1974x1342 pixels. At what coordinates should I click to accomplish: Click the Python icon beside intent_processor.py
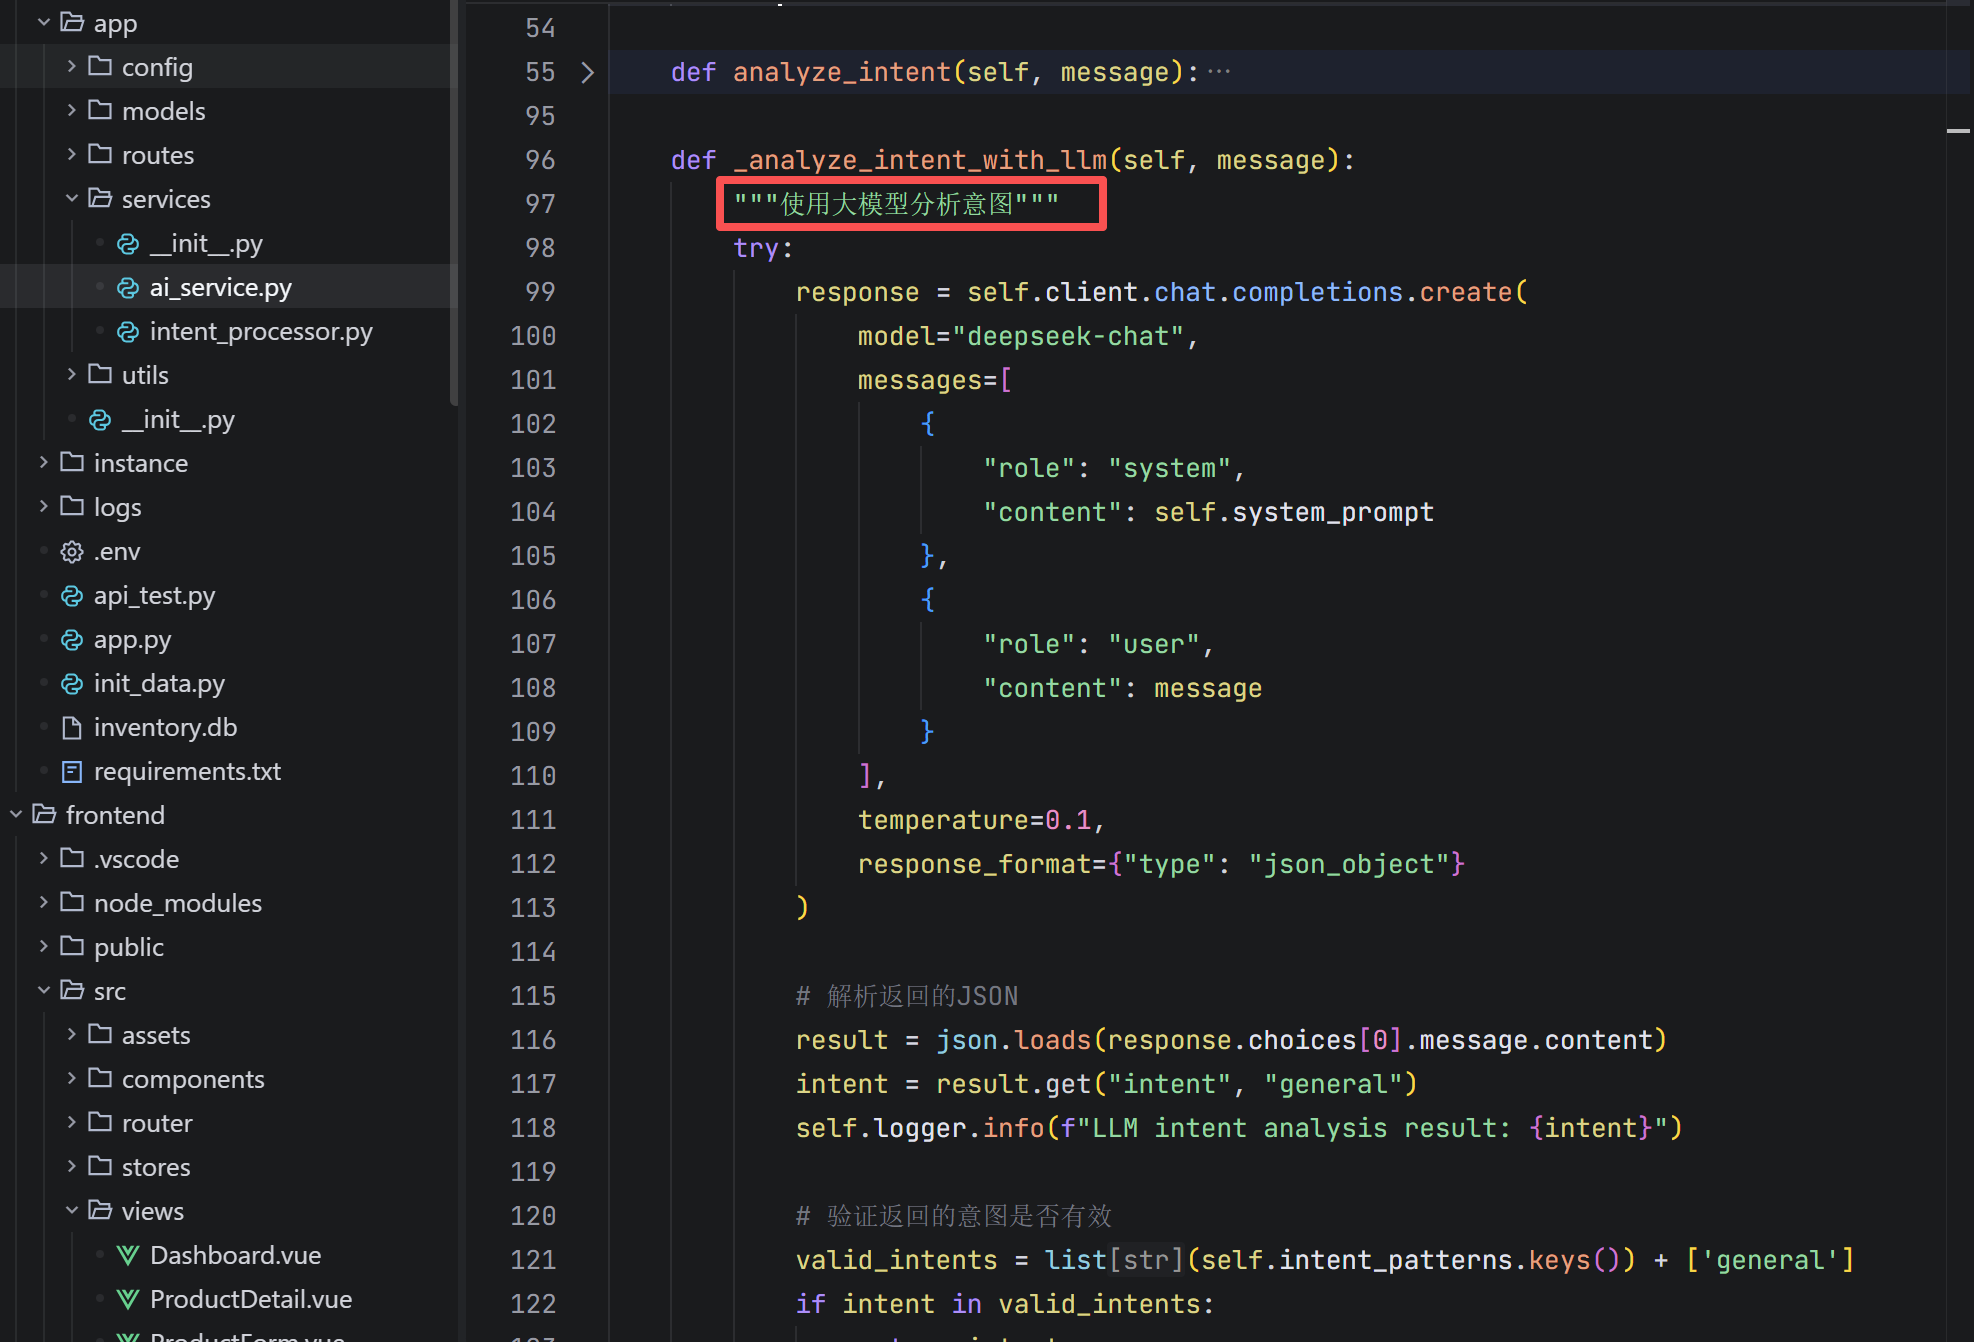click(128, 332)
